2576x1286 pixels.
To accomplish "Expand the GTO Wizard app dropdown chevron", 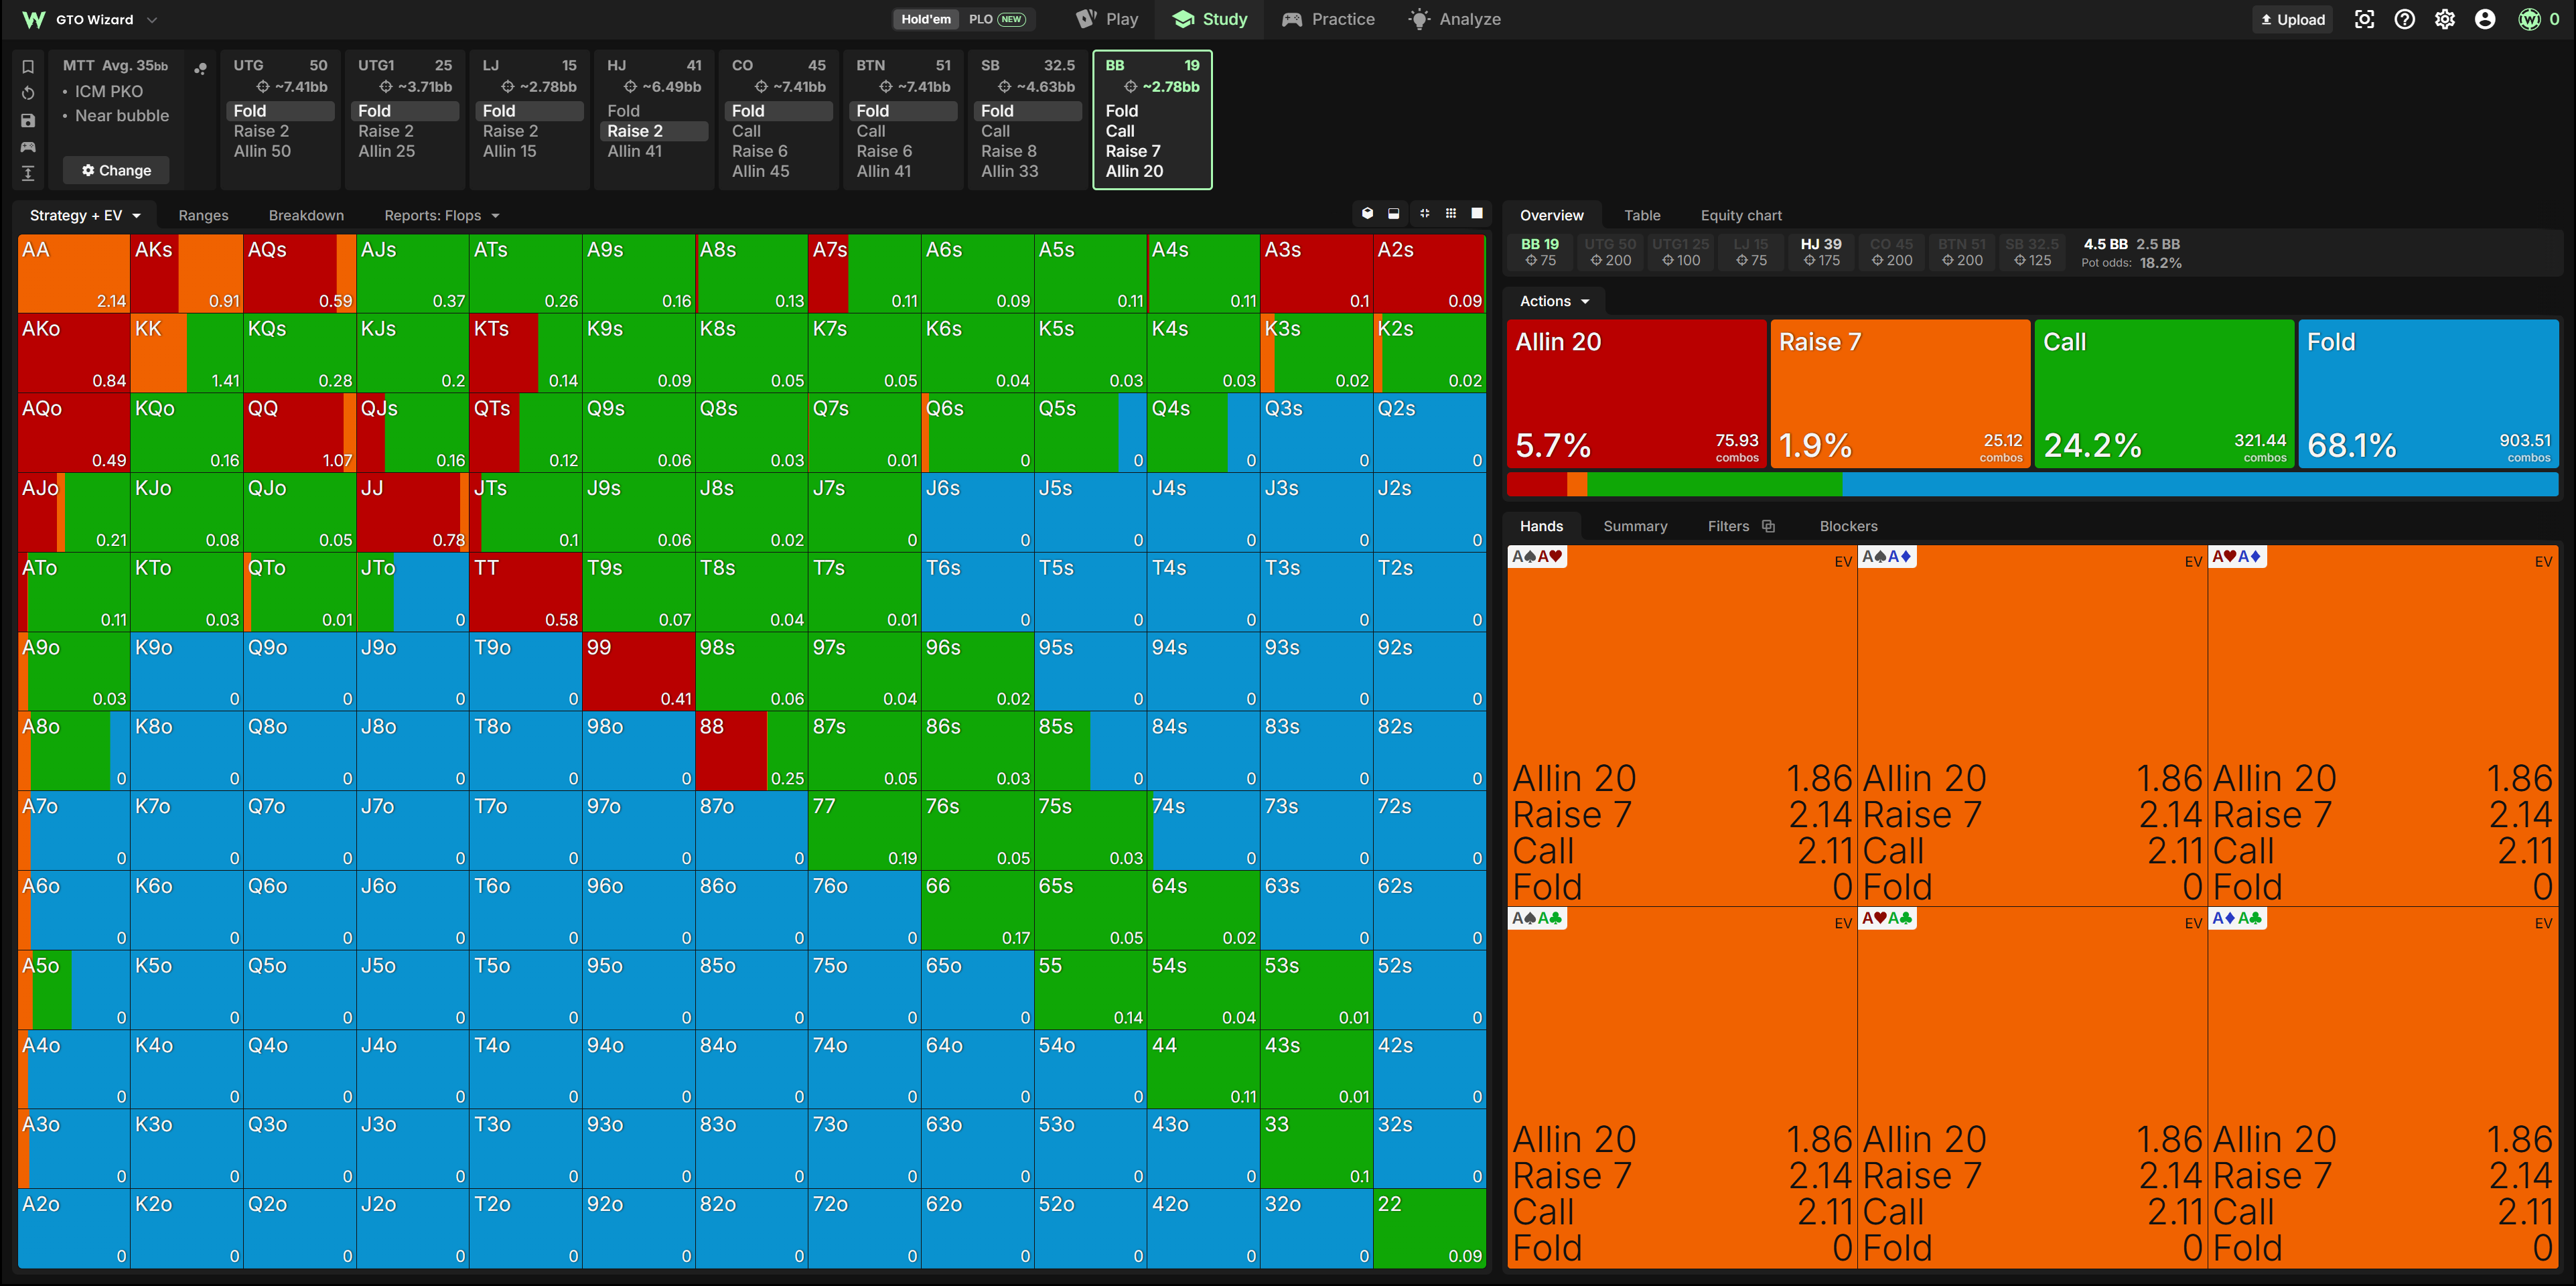I will pyautogui.click(x=152, y=19).
